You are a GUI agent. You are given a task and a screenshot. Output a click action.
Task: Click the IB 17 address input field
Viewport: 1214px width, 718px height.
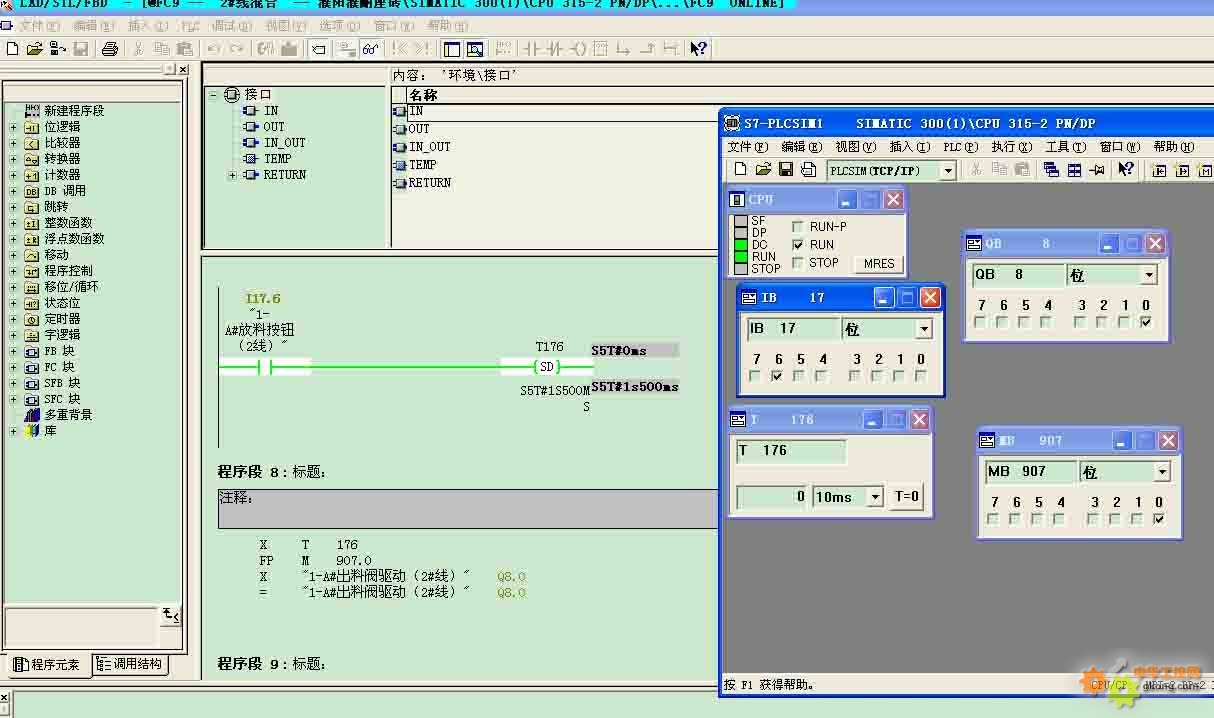tap(793, 329)
